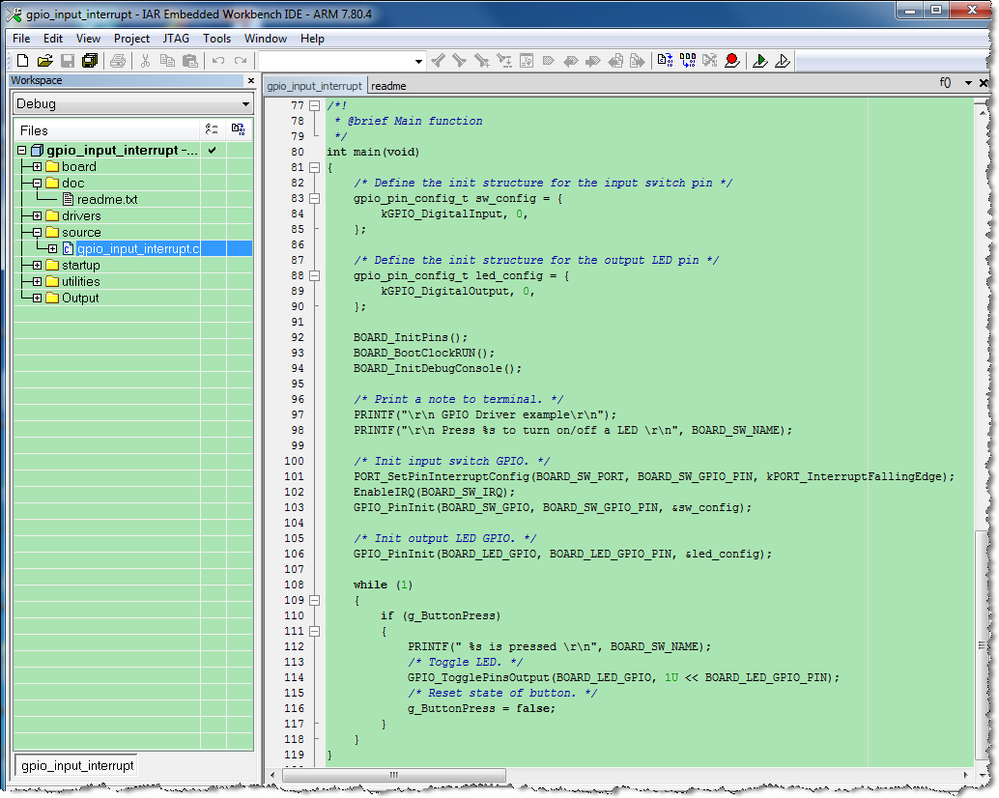Click the Save All toolbar icon
This screenshot has height=798, width=999.
(90, 61)
